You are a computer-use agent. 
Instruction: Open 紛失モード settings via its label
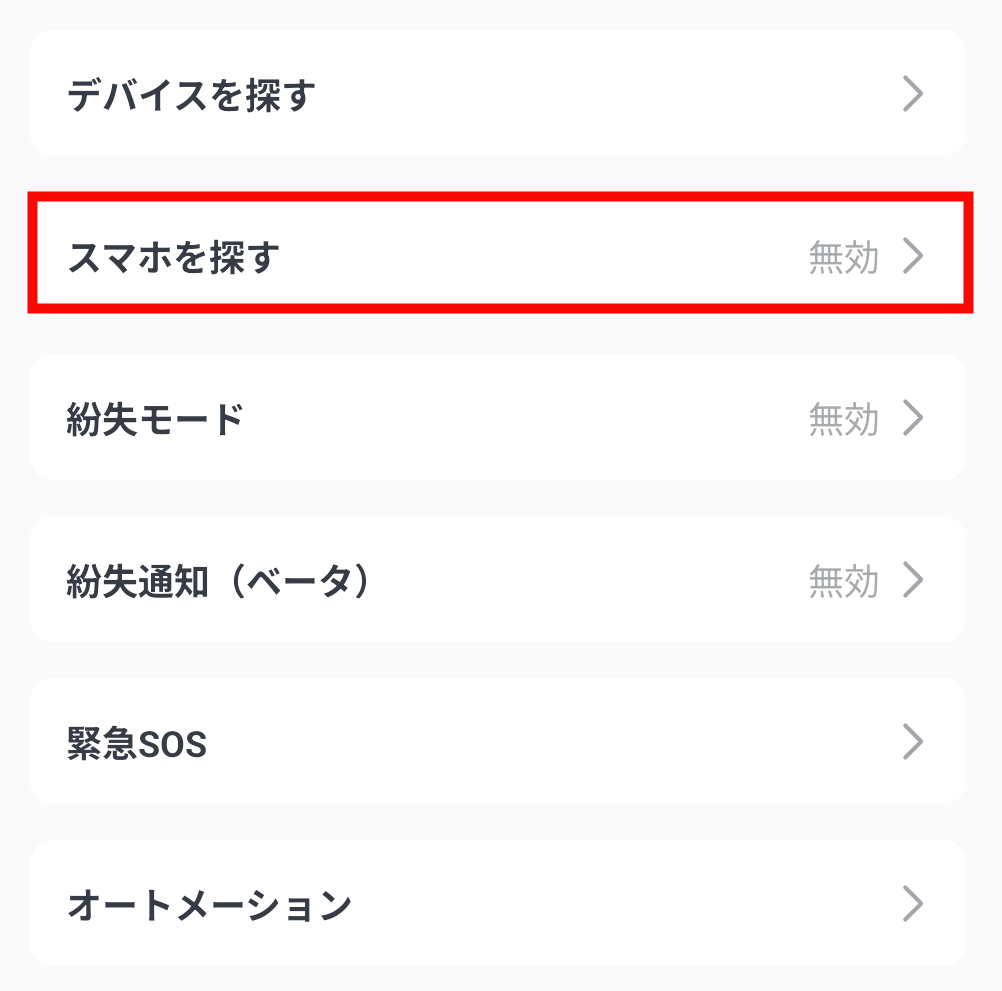pos(155,419)
